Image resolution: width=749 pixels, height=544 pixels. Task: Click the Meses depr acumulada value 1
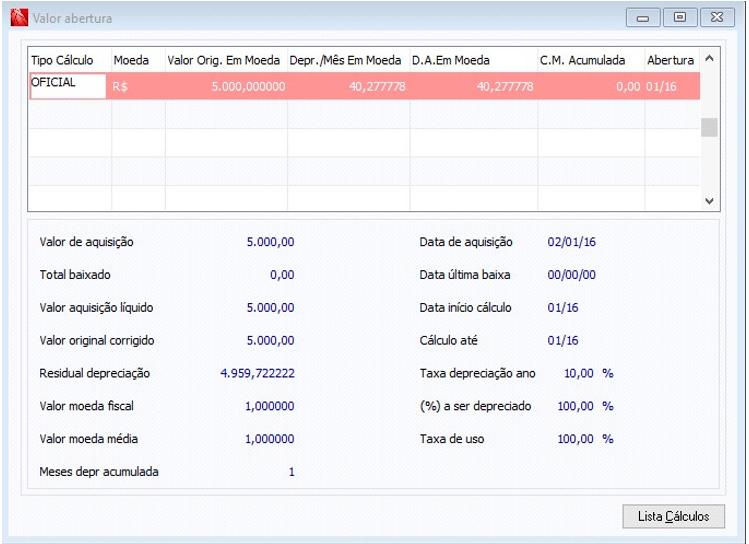(291, 472)
